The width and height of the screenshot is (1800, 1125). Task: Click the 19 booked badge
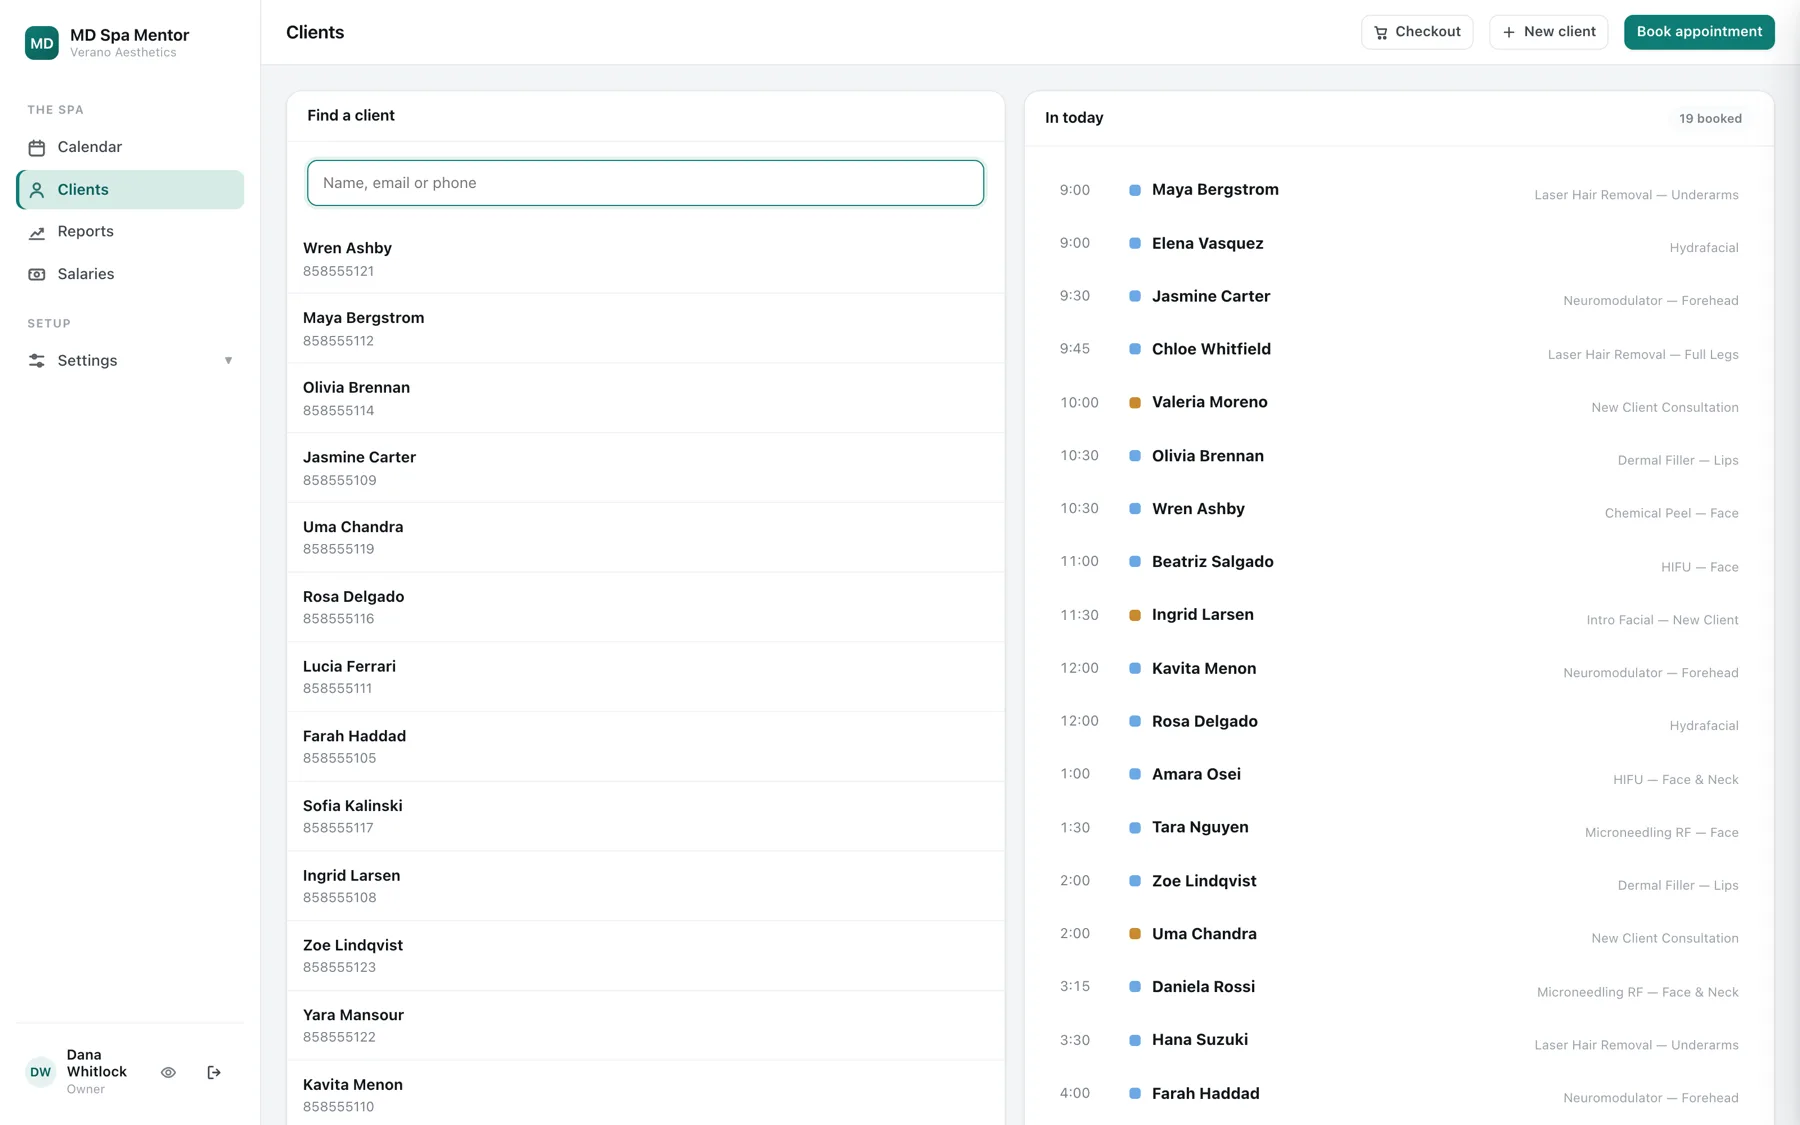[1710, 118]
